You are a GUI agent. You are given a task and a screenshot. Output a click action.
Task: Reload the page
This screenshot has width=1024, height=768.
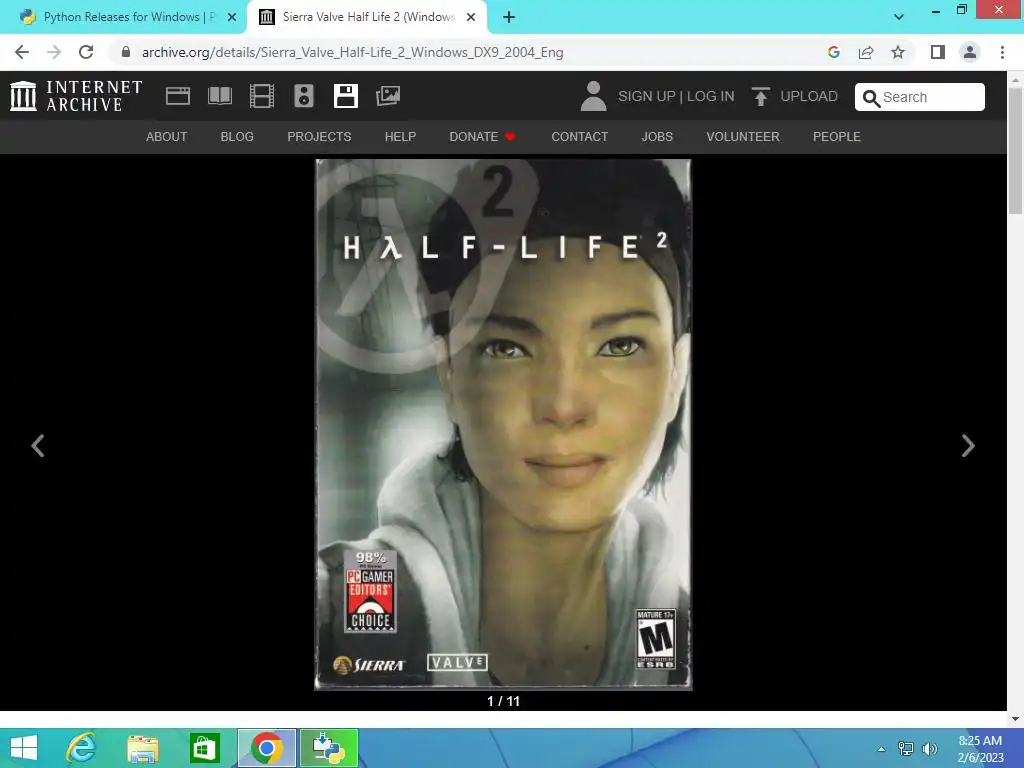pyautogui.click(x=86, y=52)
